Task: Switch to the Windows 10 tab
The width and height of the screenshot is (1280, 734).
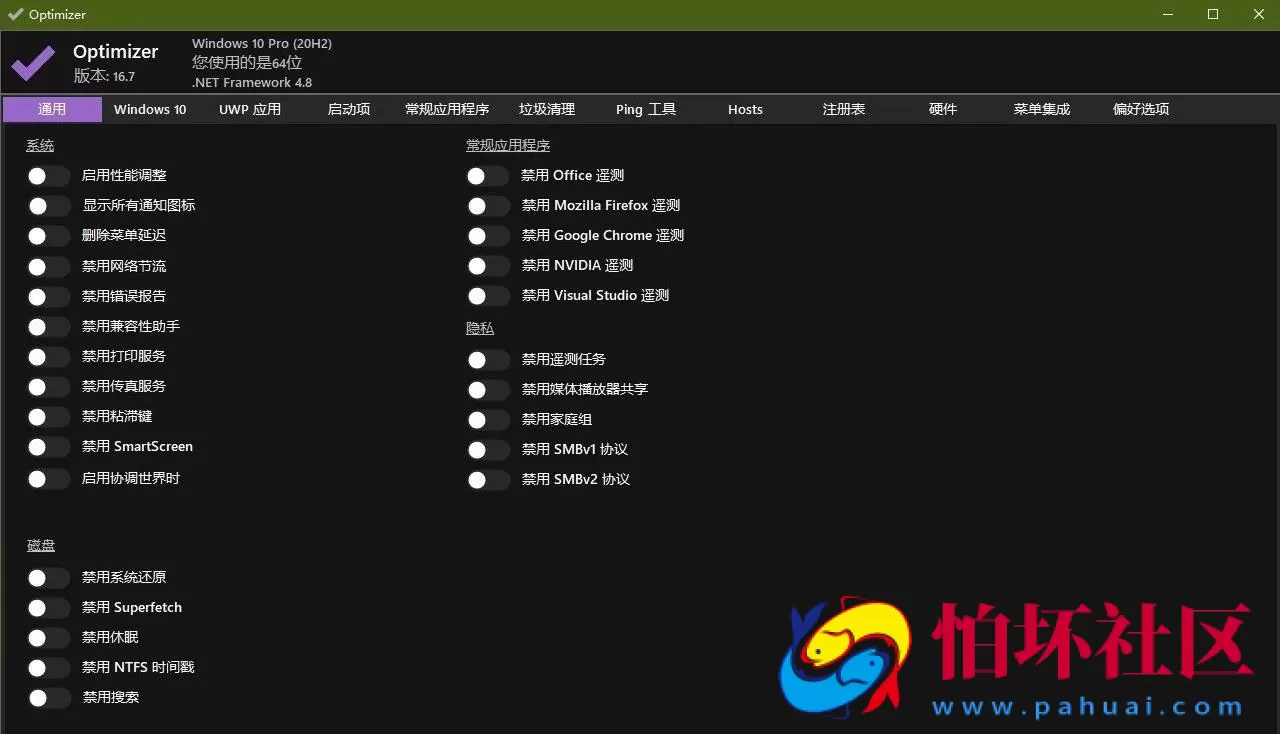Action: (x=149, y=109)
